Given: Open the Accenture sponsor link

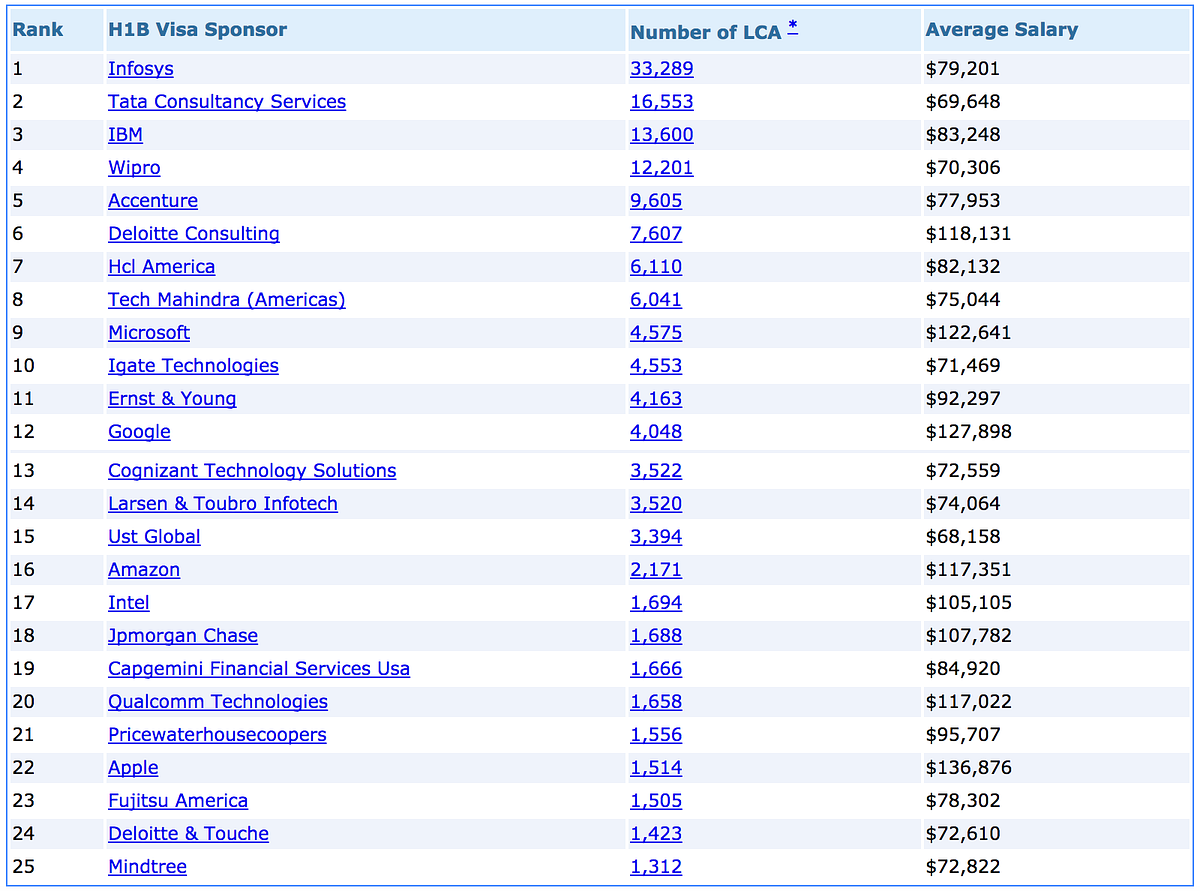Looking at the screenshot, I should (x=153, y=201).
